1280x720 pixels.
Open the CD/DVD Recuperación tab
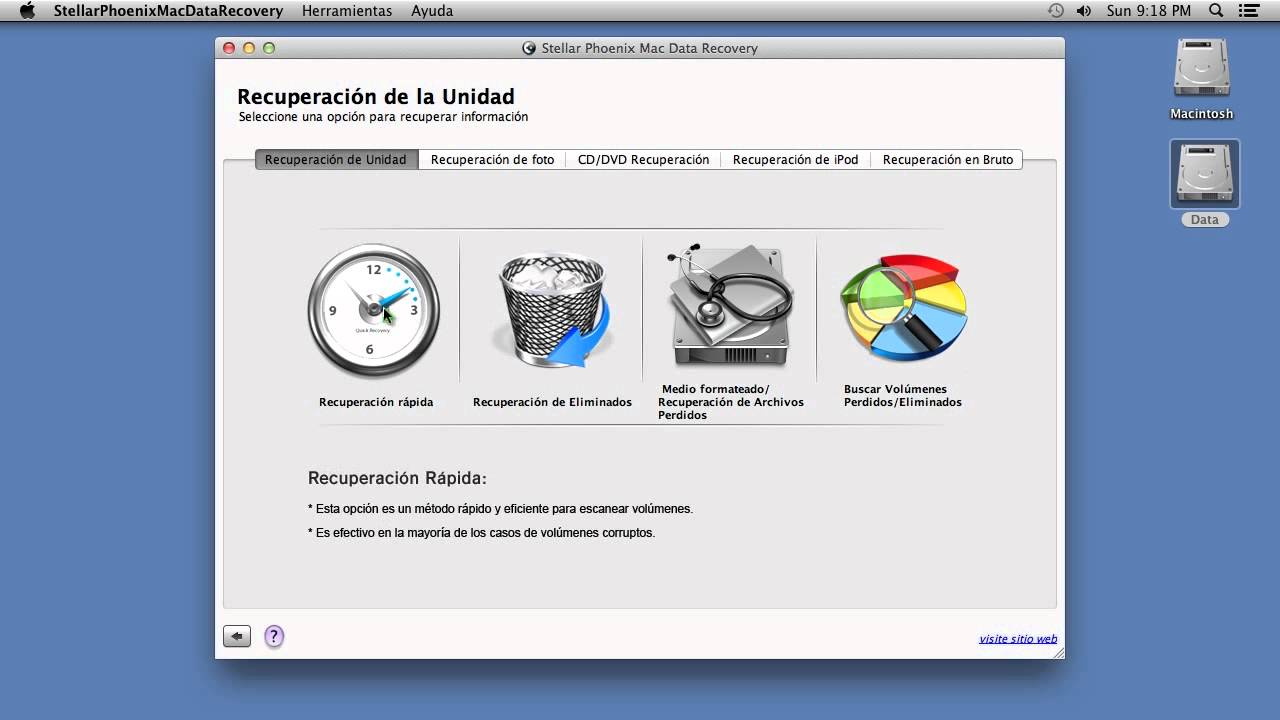point(643,159)
